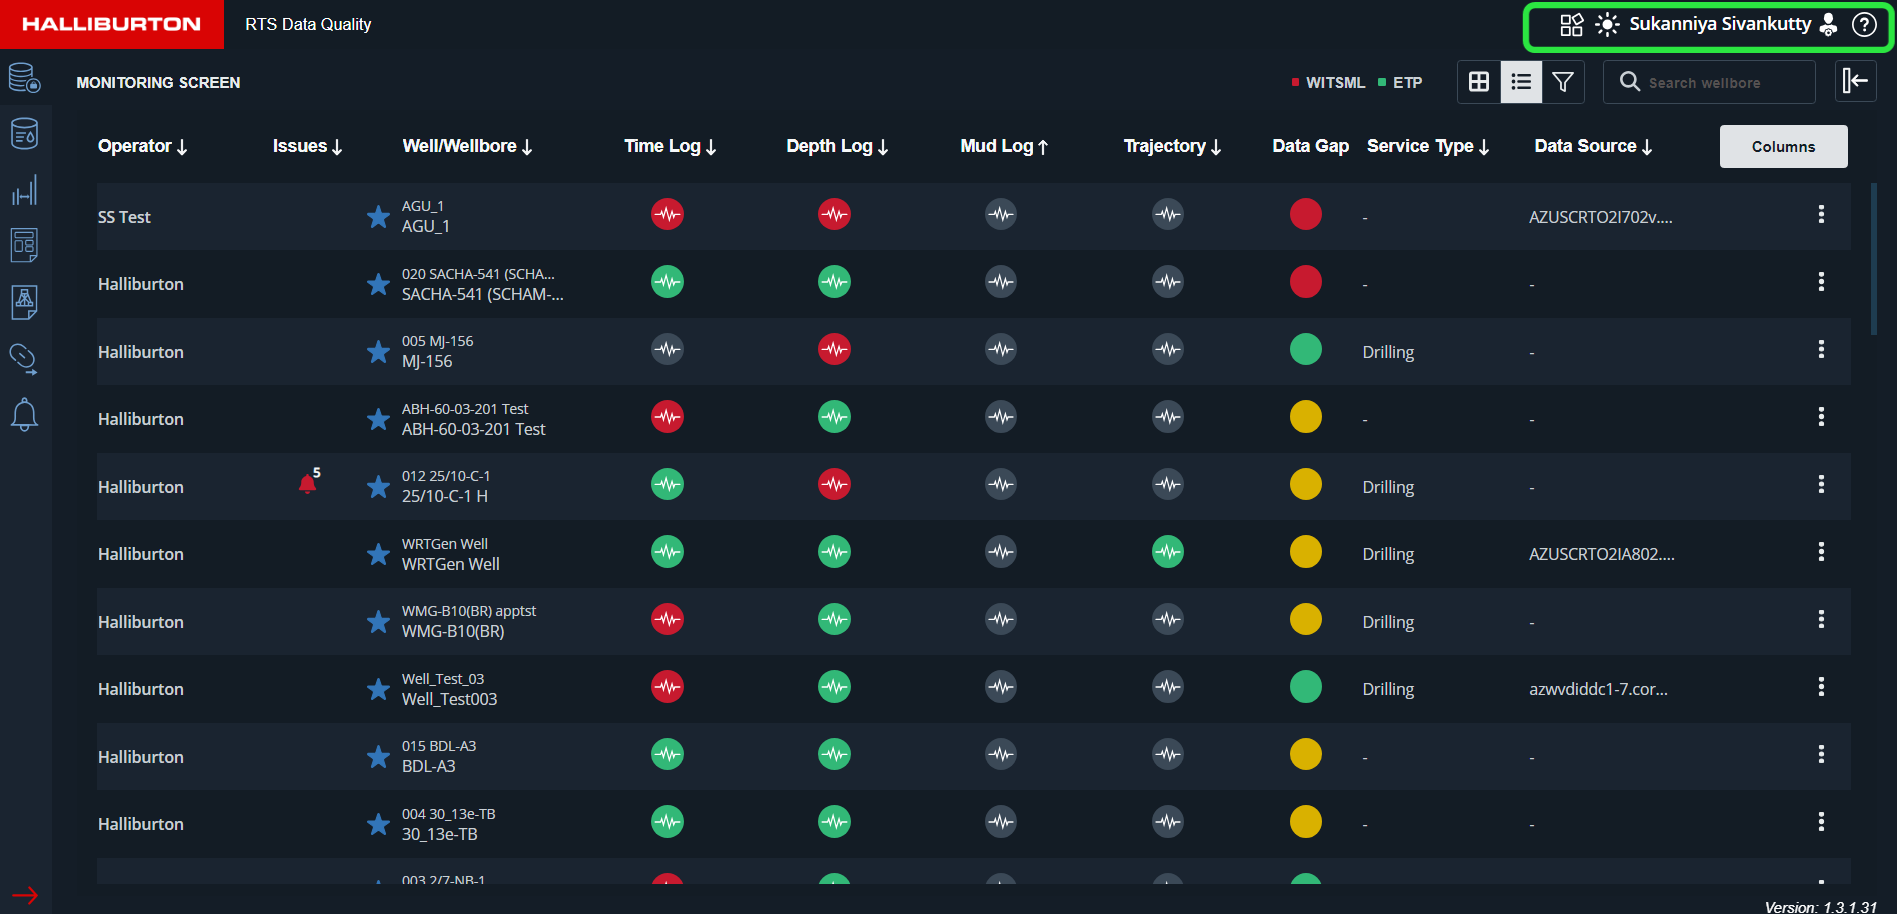
Task: Click the help question mark icon
Action: pyautogui.click(x=1864, y=25)
